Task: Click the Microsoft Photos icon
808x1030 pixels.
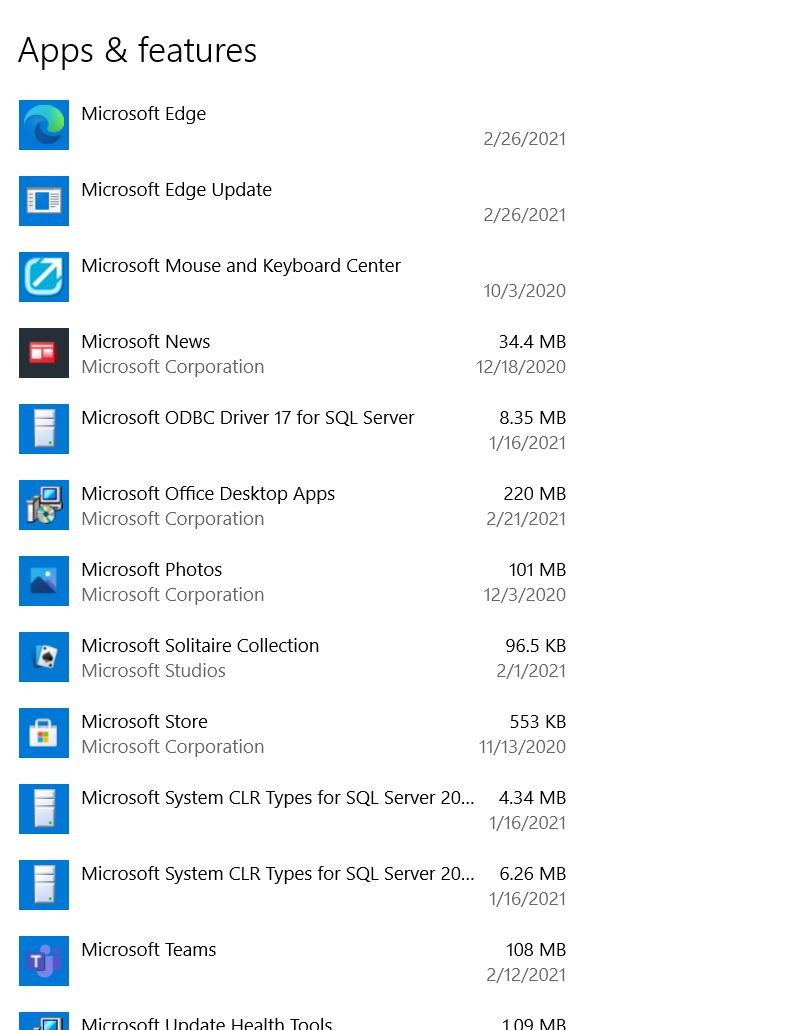Action: 43,581
